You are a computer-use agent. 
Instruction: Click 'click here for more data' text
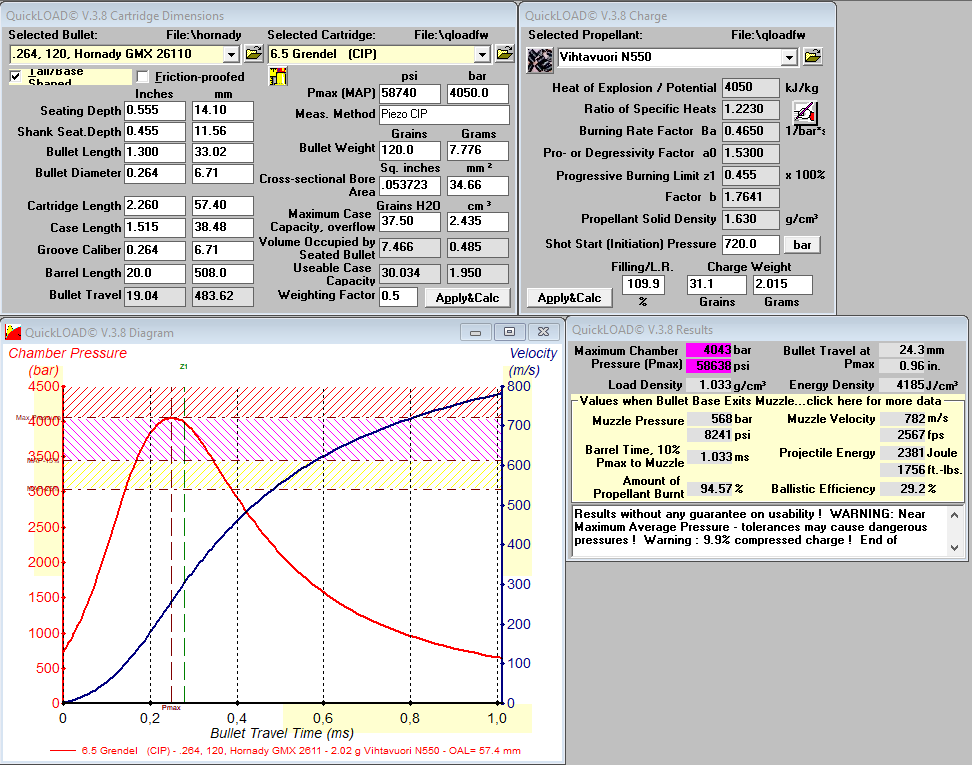pyautogui.click(x=873, y=401)
